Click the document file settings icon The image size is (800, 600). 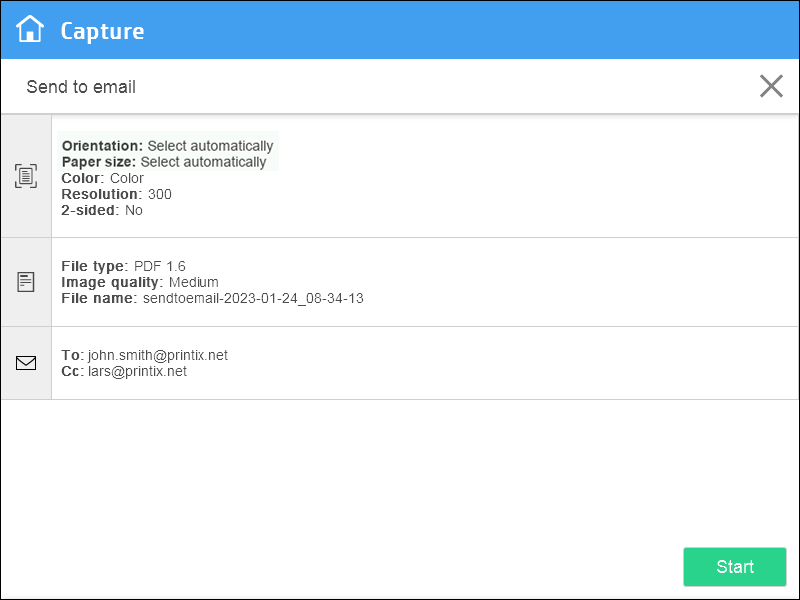pyautogui.click(x=26, y=282)
